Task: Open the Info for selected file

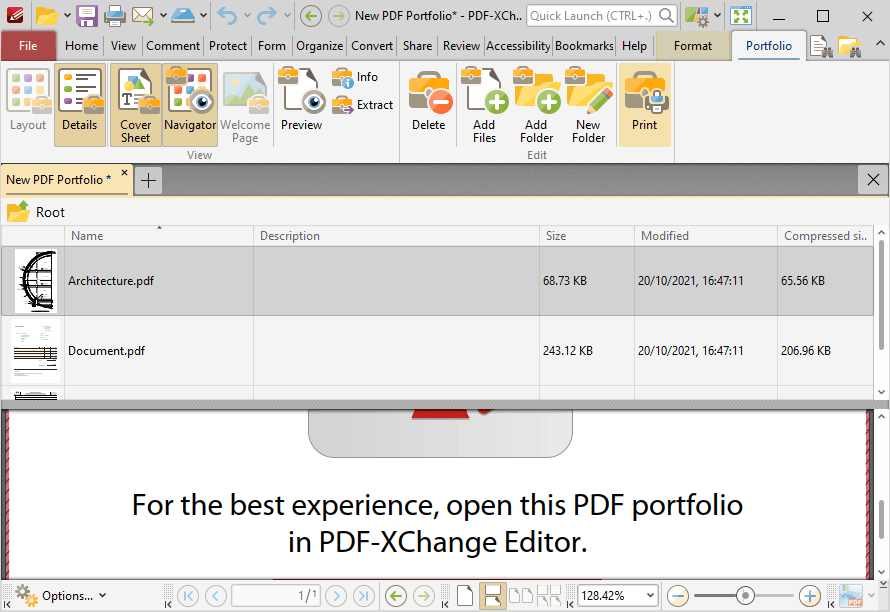Action: tap(355, 77)
